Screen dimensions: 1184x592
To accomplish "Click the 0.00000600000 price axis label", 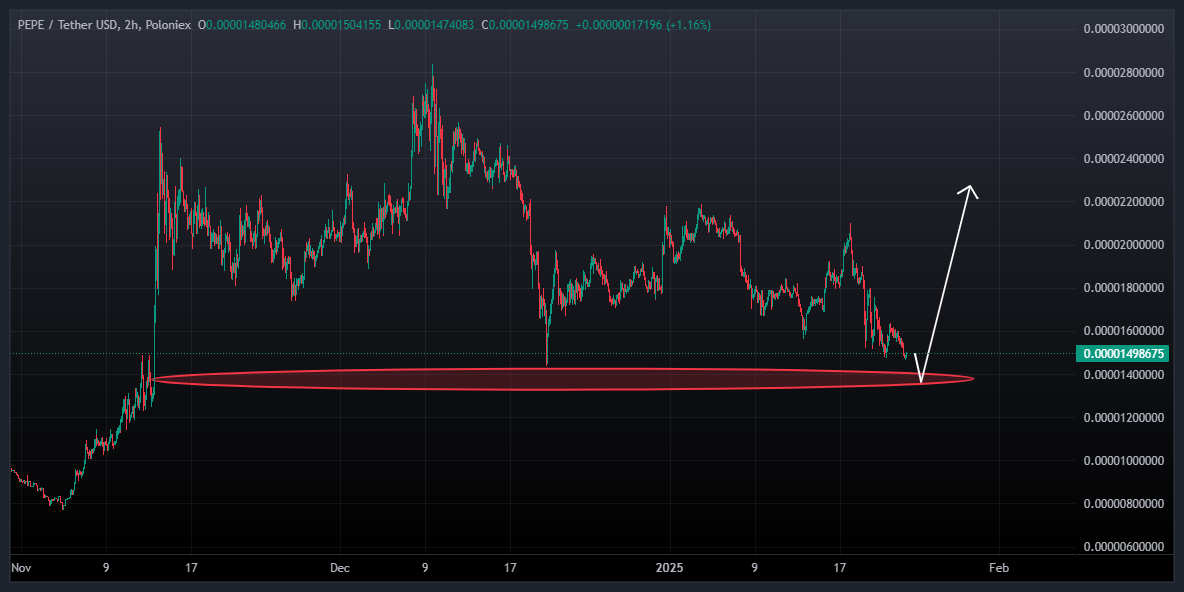I will click(x=1122, y=547).
